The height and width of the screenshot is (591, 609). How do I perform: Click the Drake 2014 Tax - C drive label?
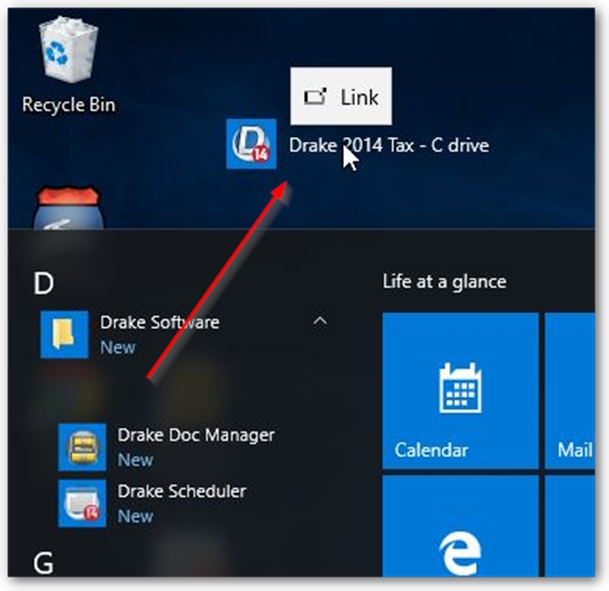coord(389,146)
